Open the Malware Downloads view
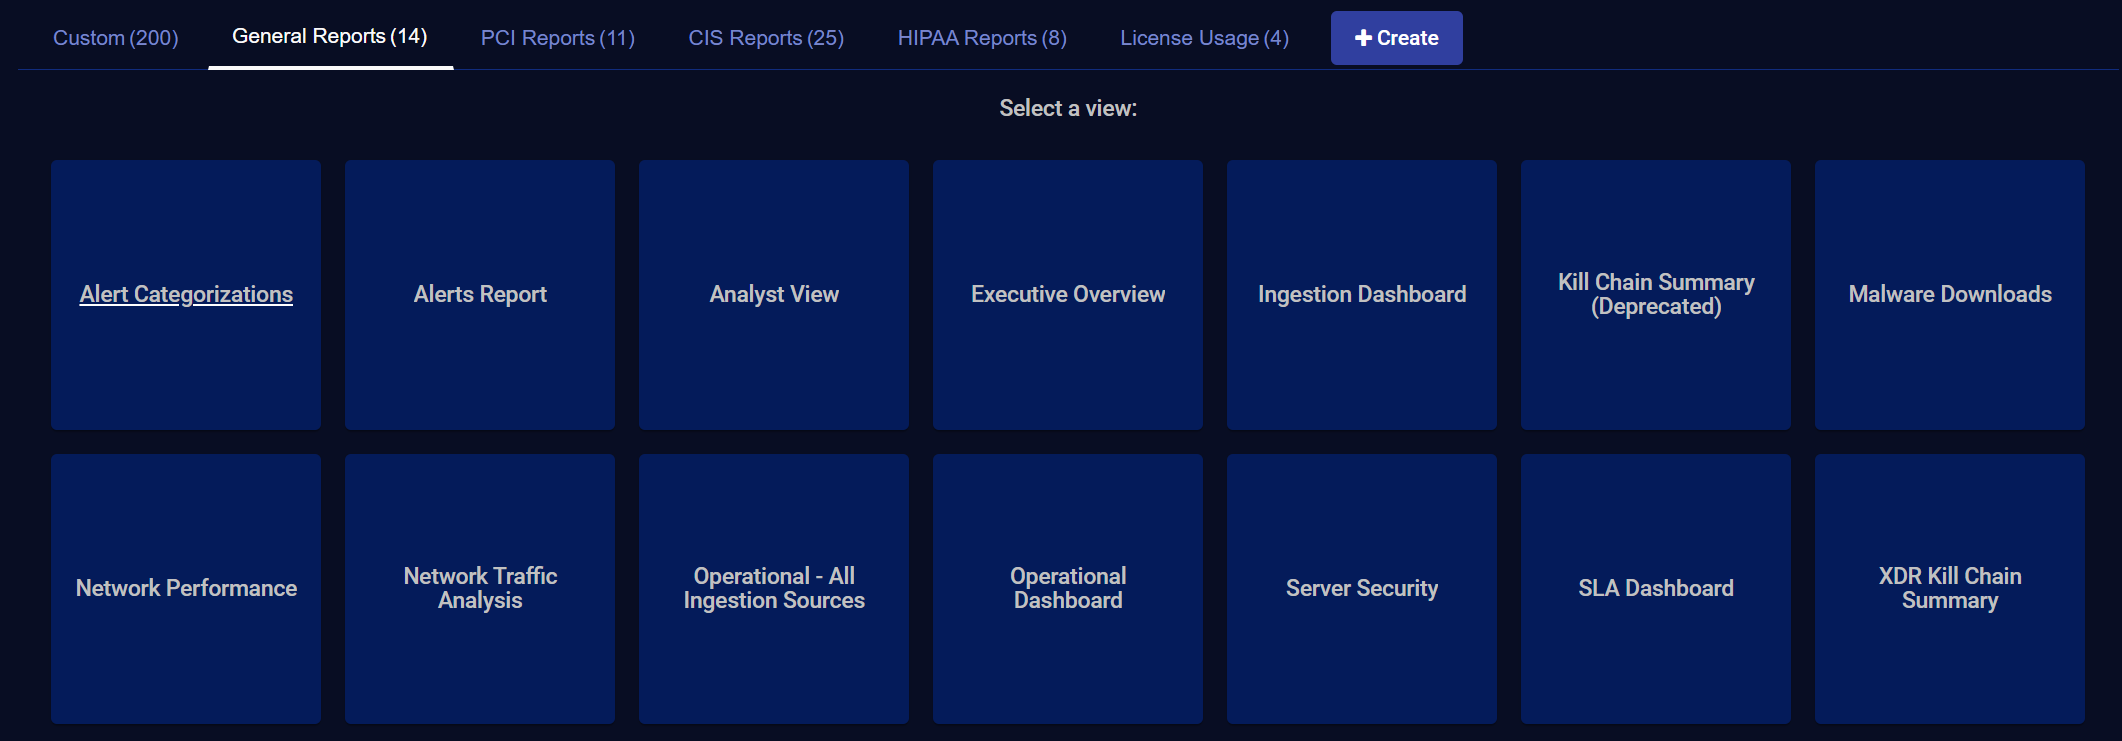2122x741 pixels. point(1950,294)
